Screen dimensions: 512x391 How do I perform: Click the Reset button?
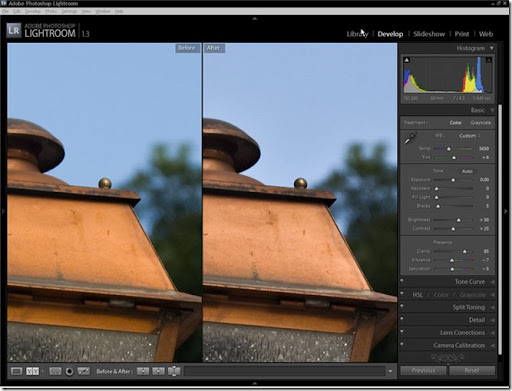[x=472, y=371]
